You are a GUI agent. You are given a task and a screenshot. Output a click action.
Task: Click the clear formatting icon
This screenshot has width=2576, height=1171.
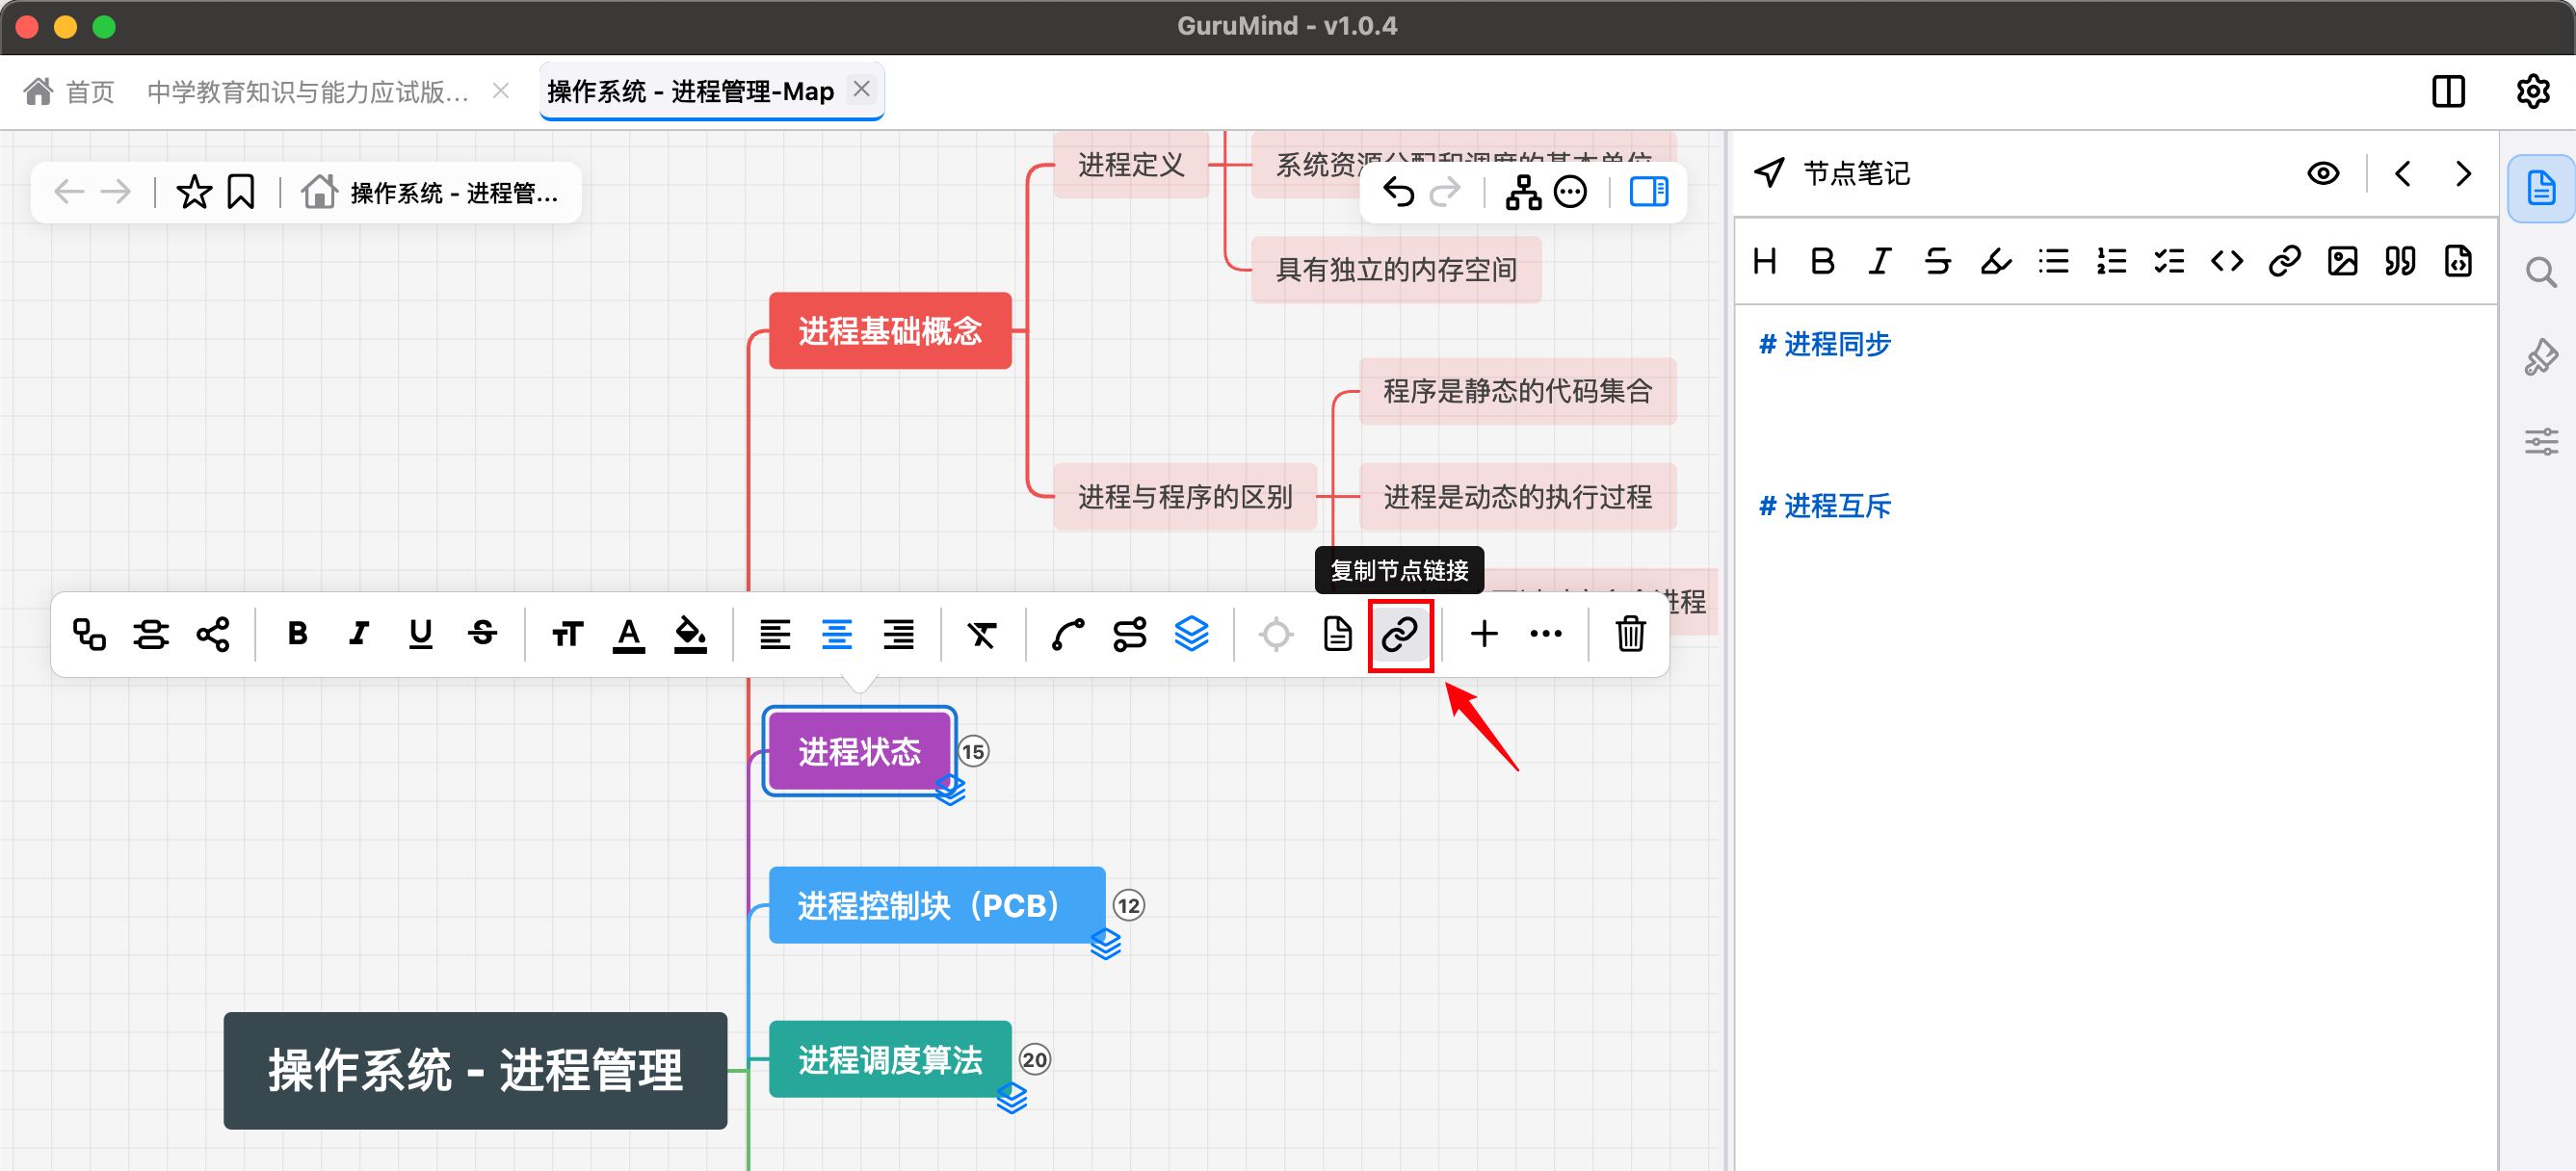pos(982,634)
